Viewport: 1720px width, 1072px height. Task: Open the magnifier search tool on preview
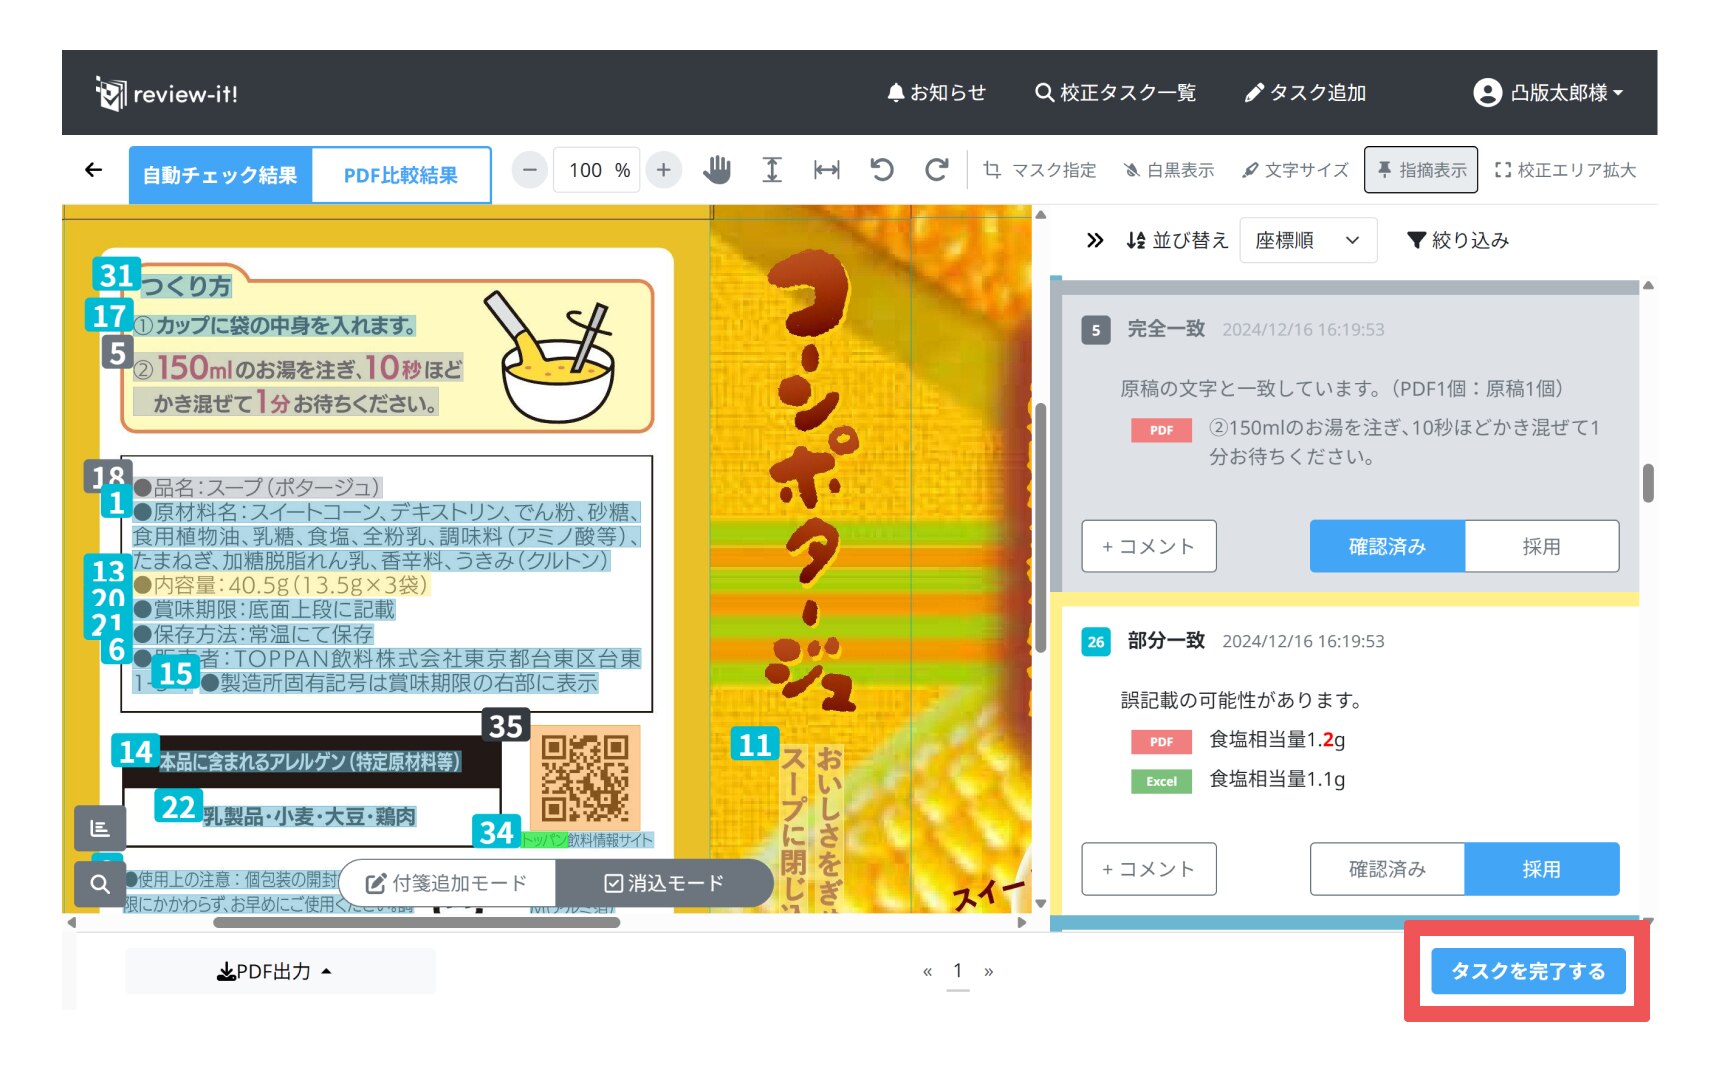100,884
